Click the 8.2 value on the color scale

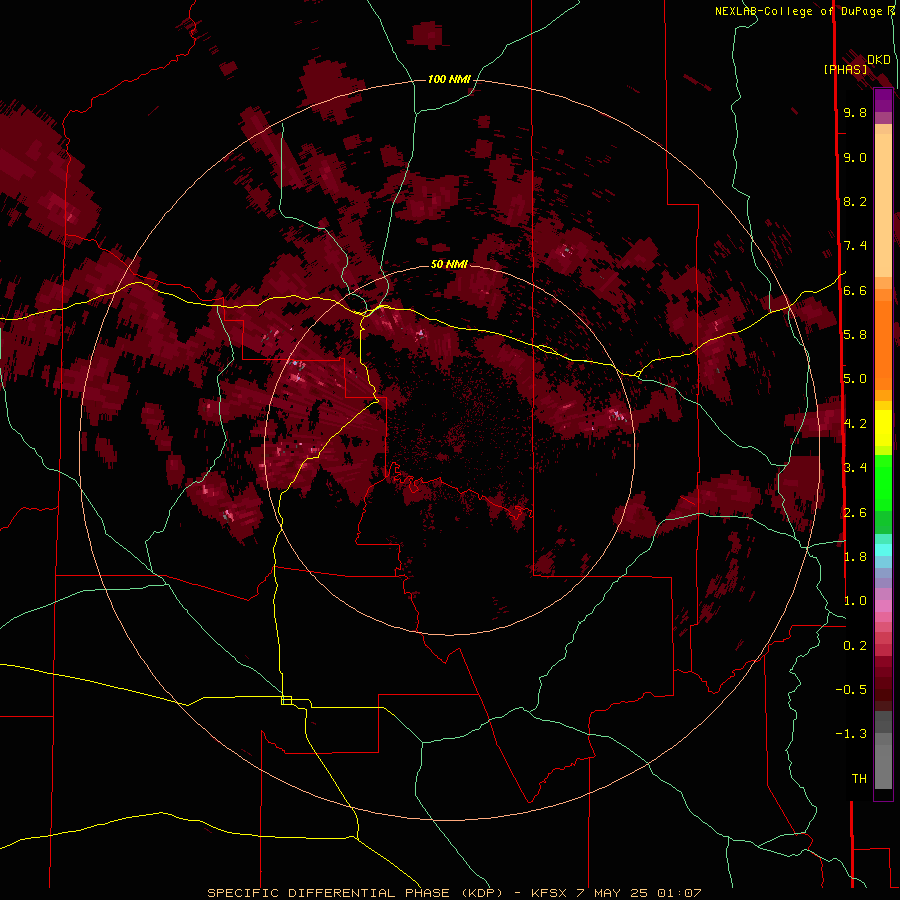point(855,201)
